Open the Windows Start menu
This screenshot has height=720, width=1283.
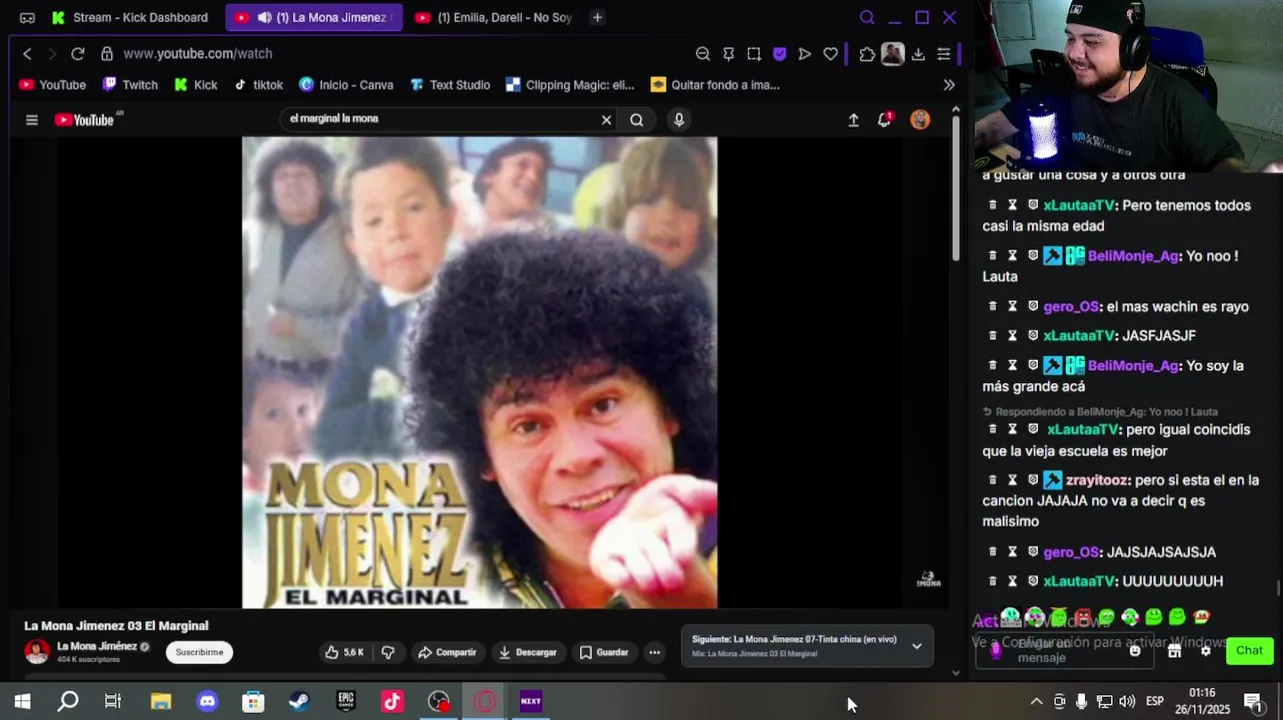(22, 702)
